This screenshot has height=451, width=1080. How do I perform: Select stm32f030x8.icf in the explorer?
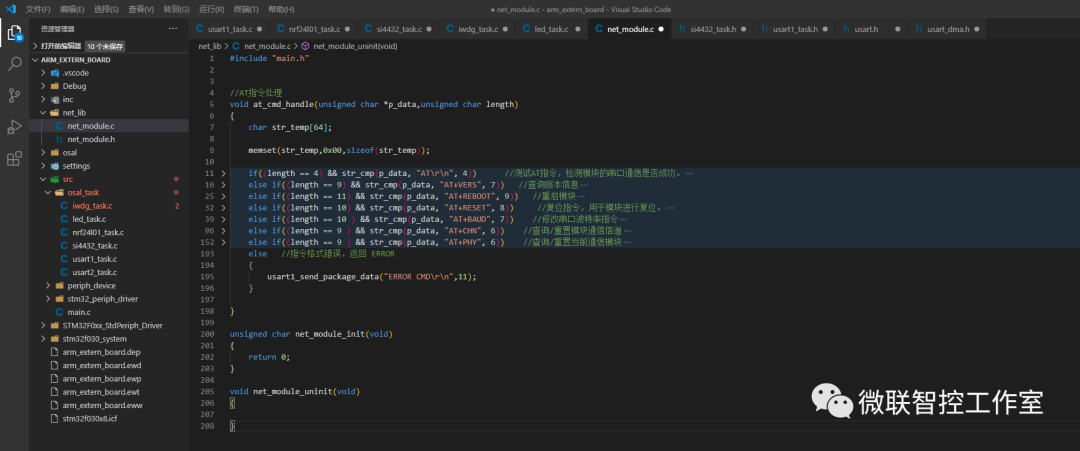90,418
